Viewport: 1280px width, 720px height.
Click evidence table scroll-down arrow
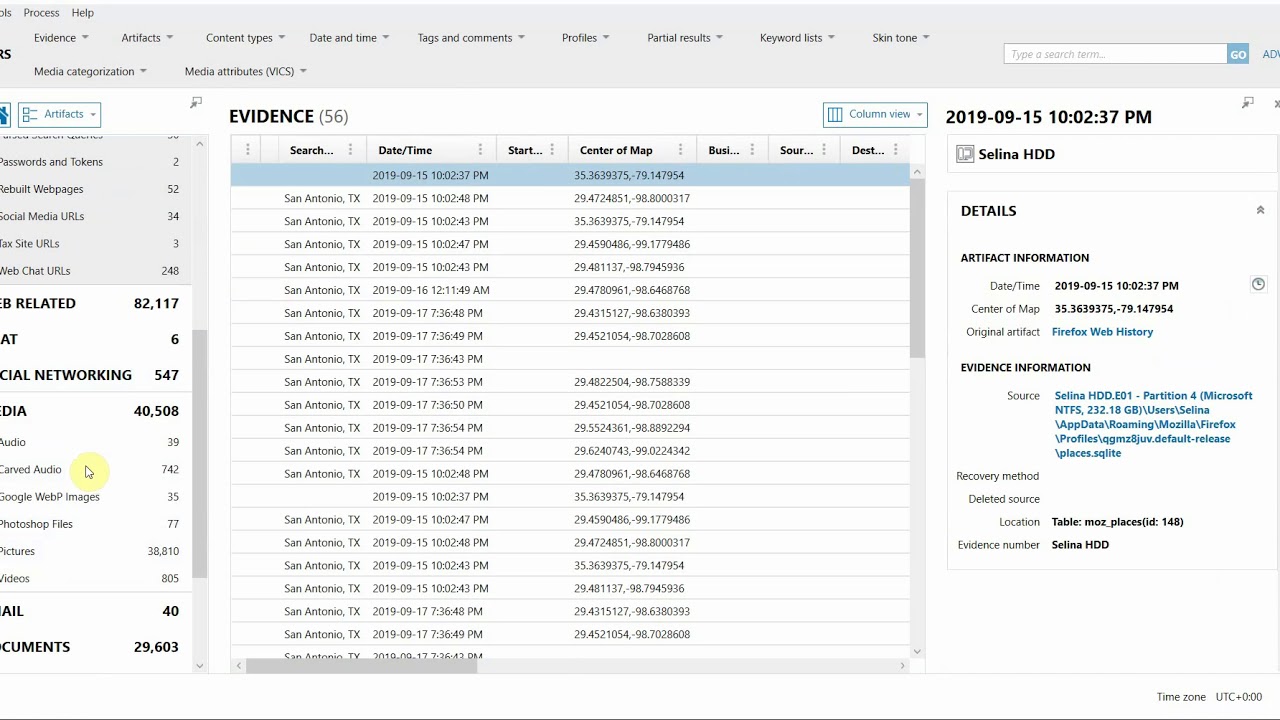(x=917, y=652)
